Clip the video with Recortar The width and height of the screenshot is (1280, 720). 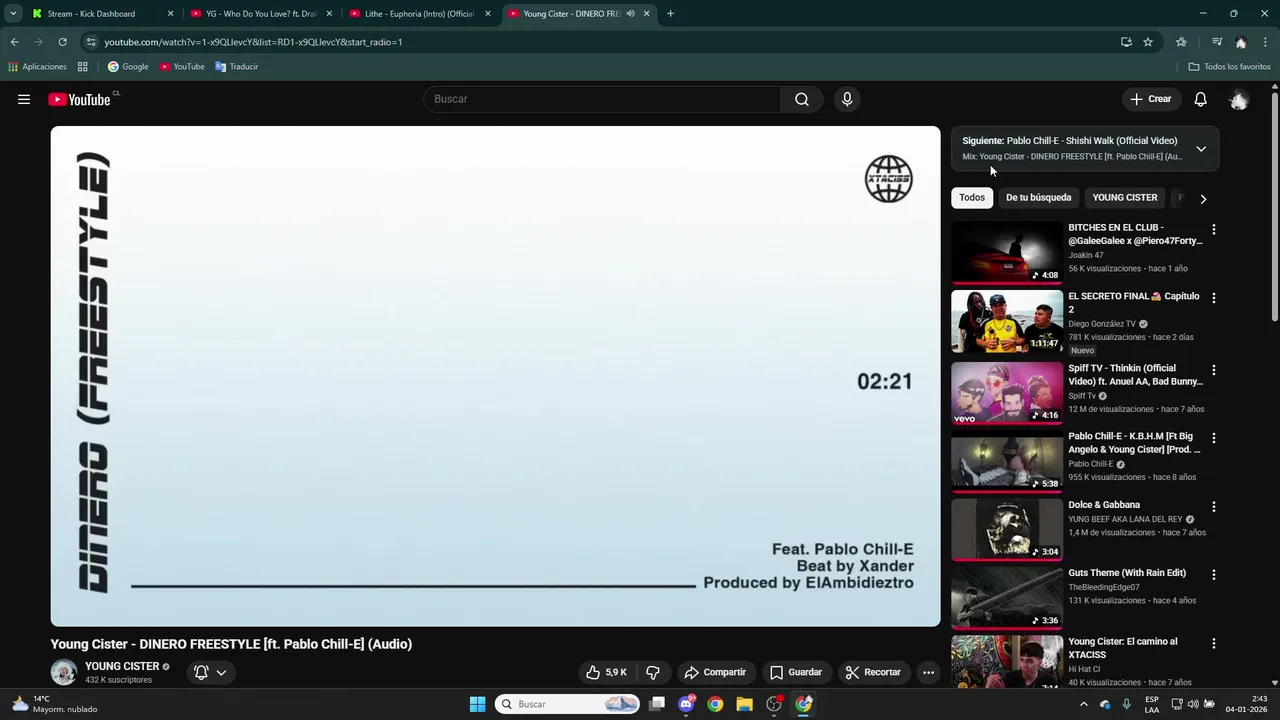click(x=873, y=672)
